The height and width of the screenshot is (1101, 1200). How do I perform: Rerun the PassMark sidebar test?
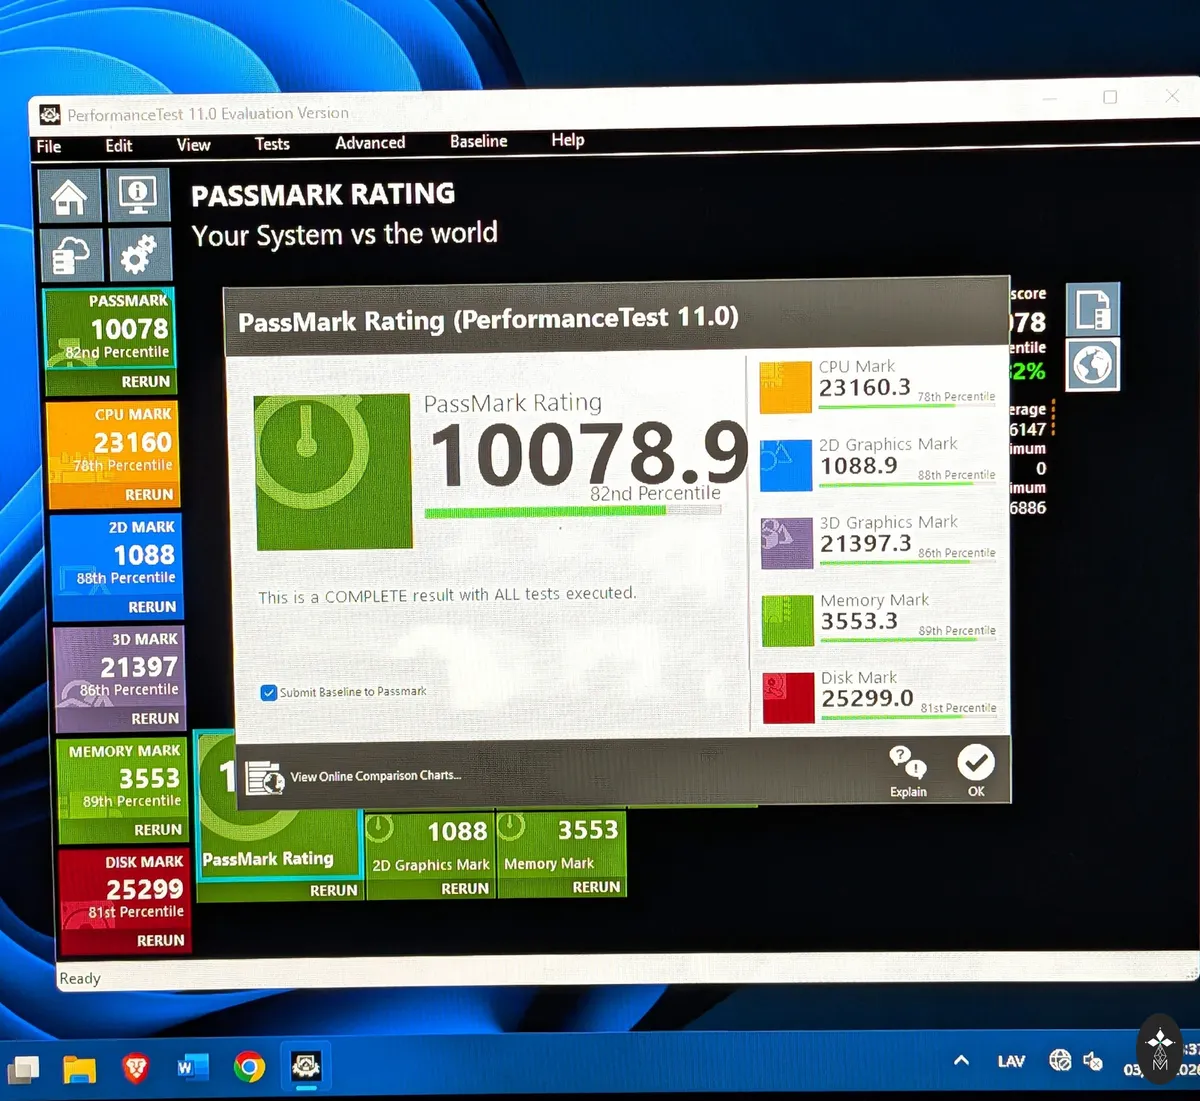(146, 382)
